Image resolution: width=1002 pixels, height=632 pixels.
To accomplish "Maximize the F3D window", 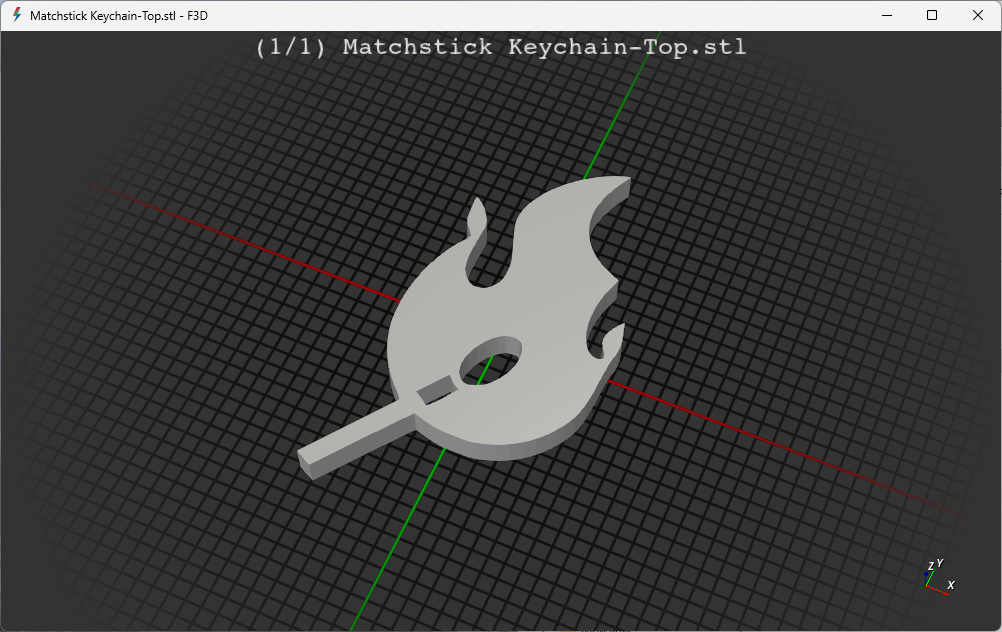I will point(932,15).
